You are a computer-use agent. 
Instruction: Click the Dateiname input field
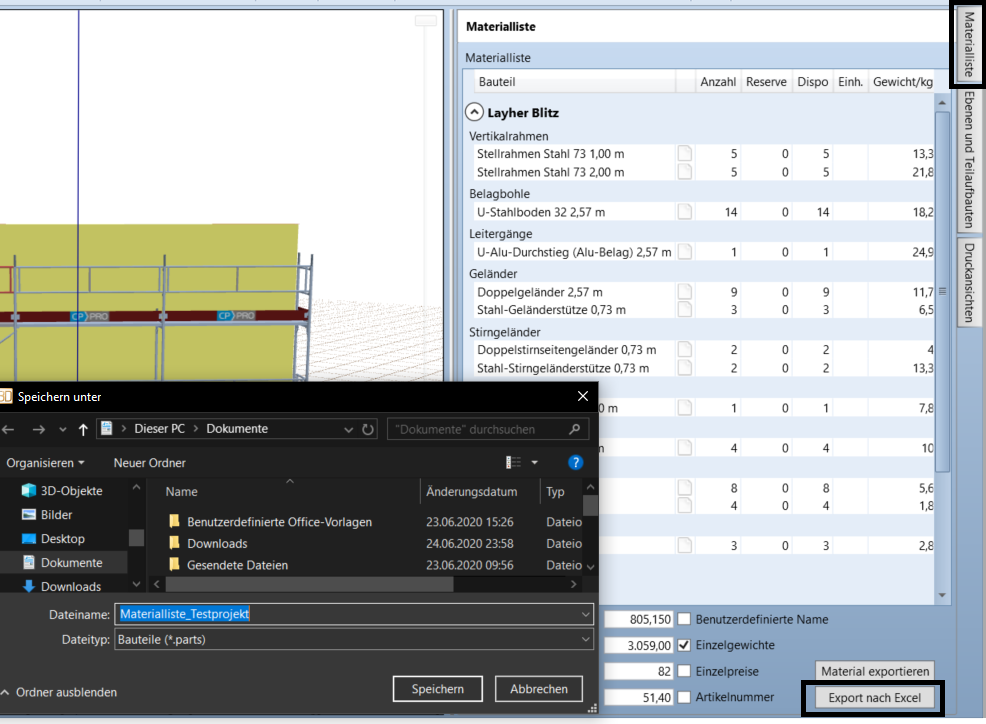353,614
